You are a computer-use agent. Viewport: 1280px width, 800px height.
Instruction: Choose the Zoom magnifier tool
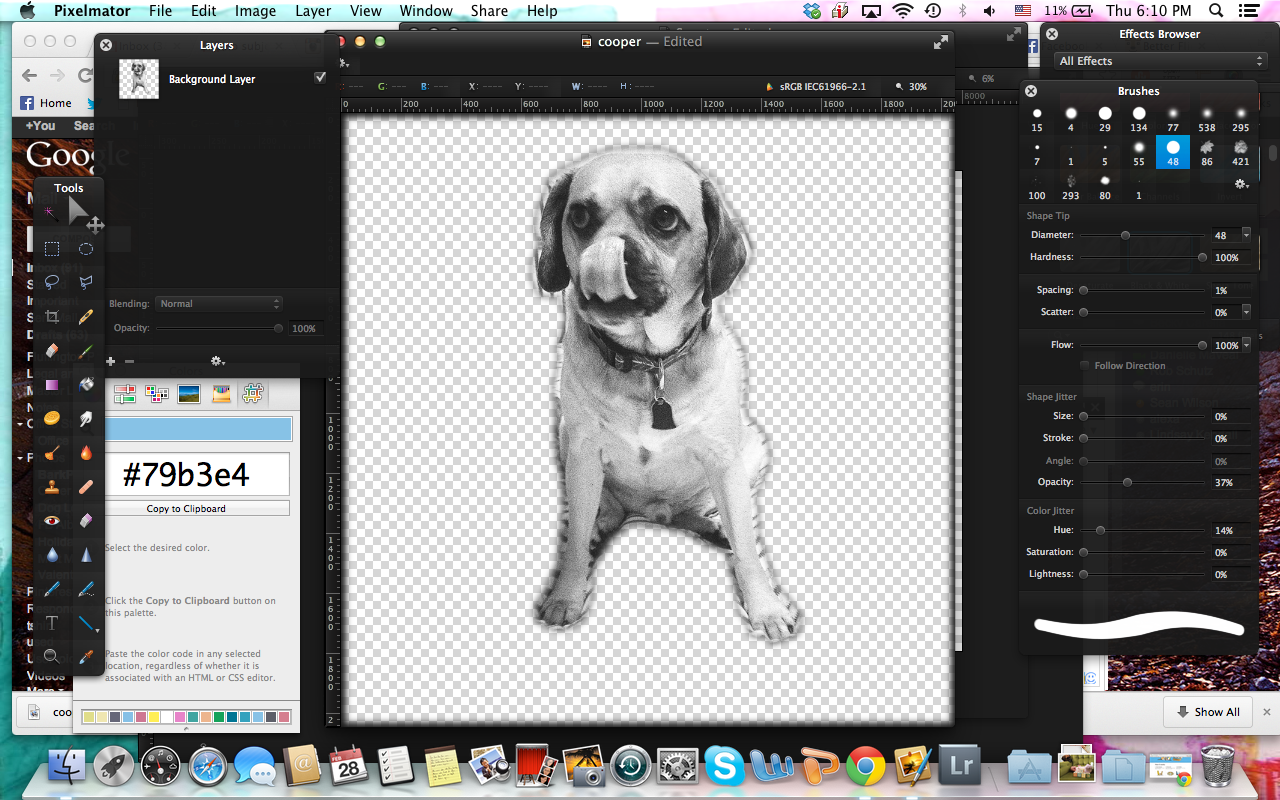(52, 657)
